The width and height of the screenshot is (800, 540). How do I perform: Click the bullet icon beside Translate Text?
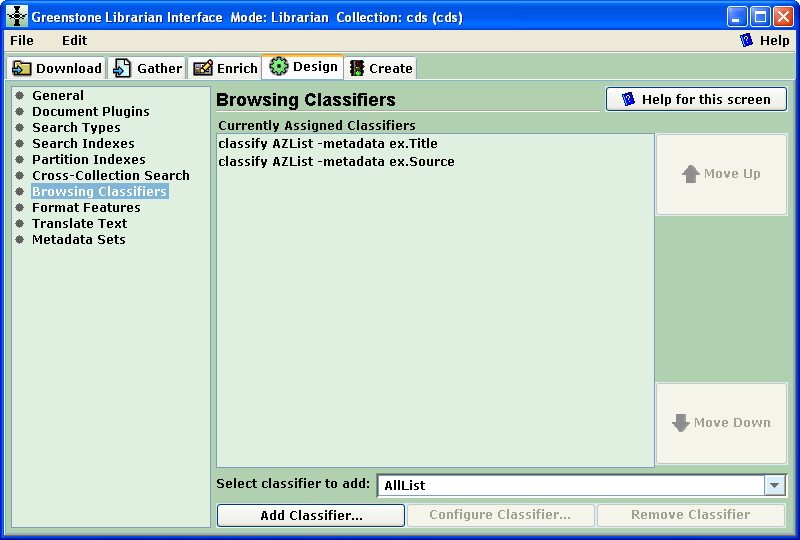pos(19,224)
